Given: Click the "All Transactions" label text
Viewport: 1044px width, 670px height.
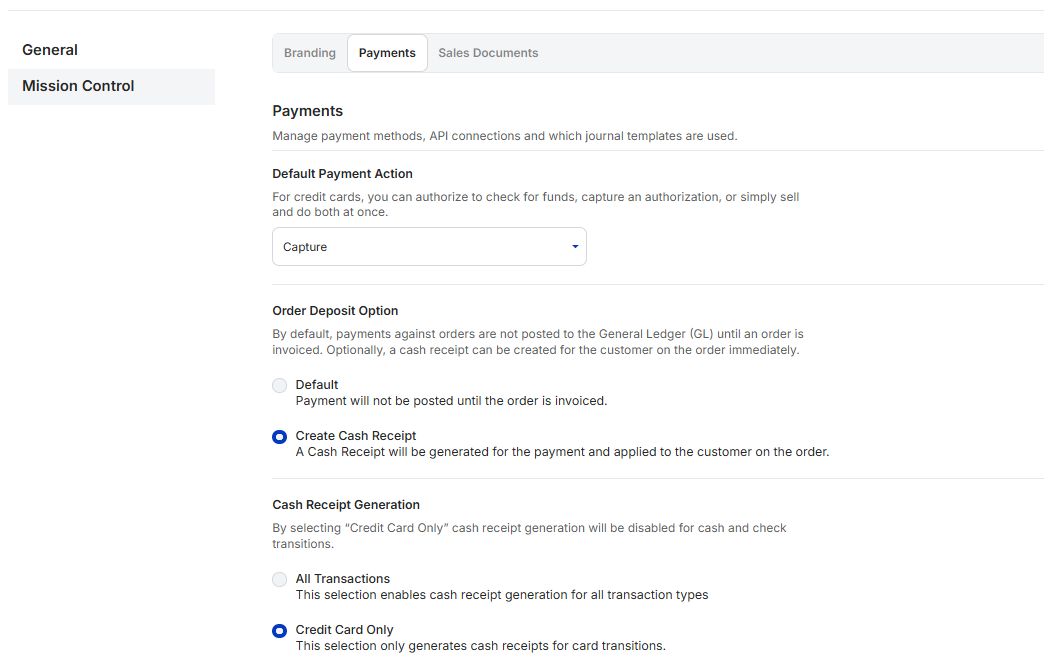Looking at the screenshot, I should tap(343, 579).
